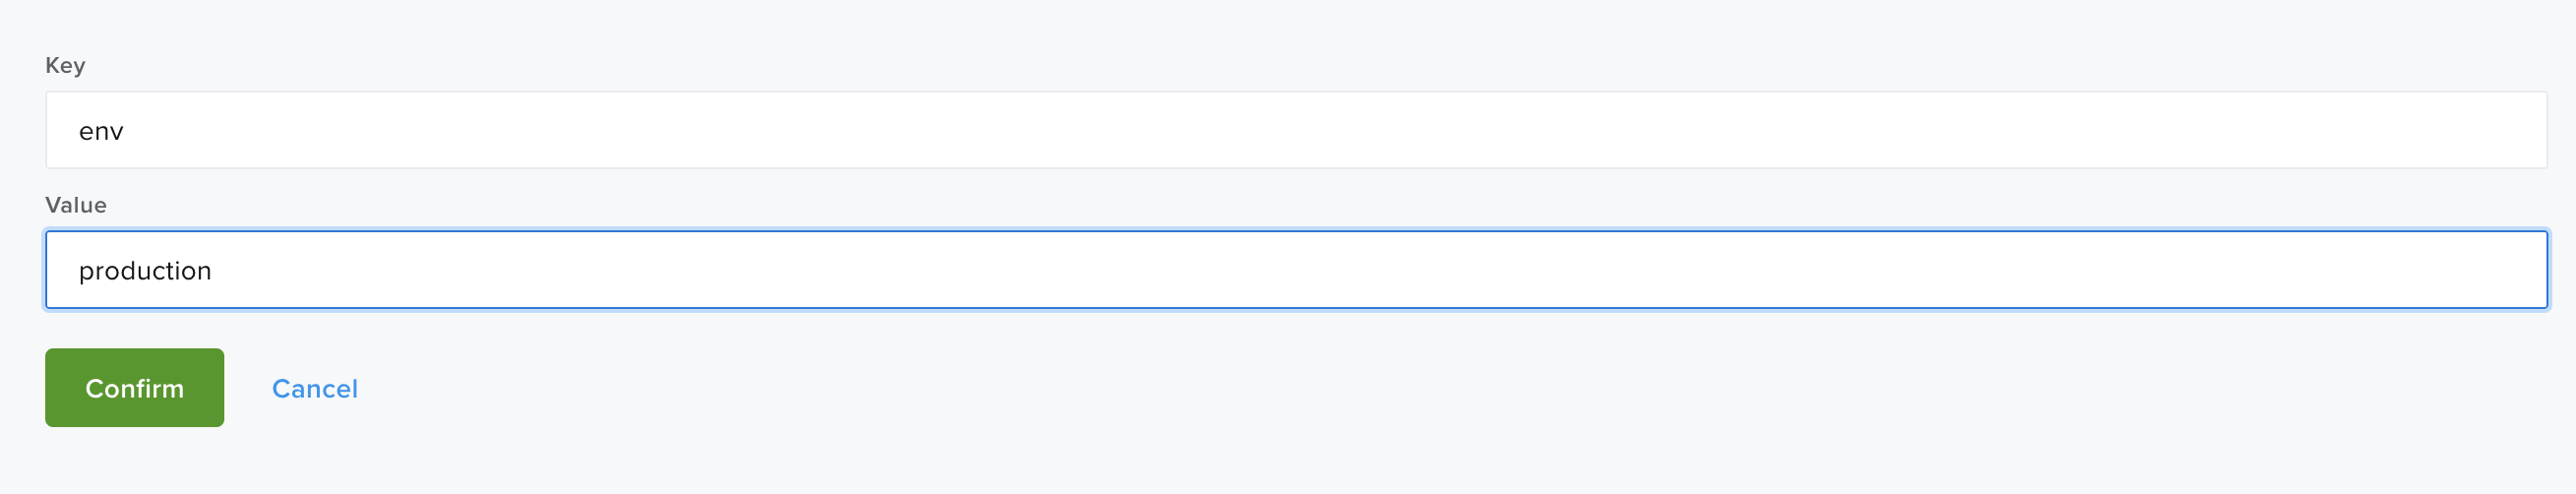Save env as production using Confirm
Image resolution: width=2576 pixels, height=494 pixels.
pos(134,388)
